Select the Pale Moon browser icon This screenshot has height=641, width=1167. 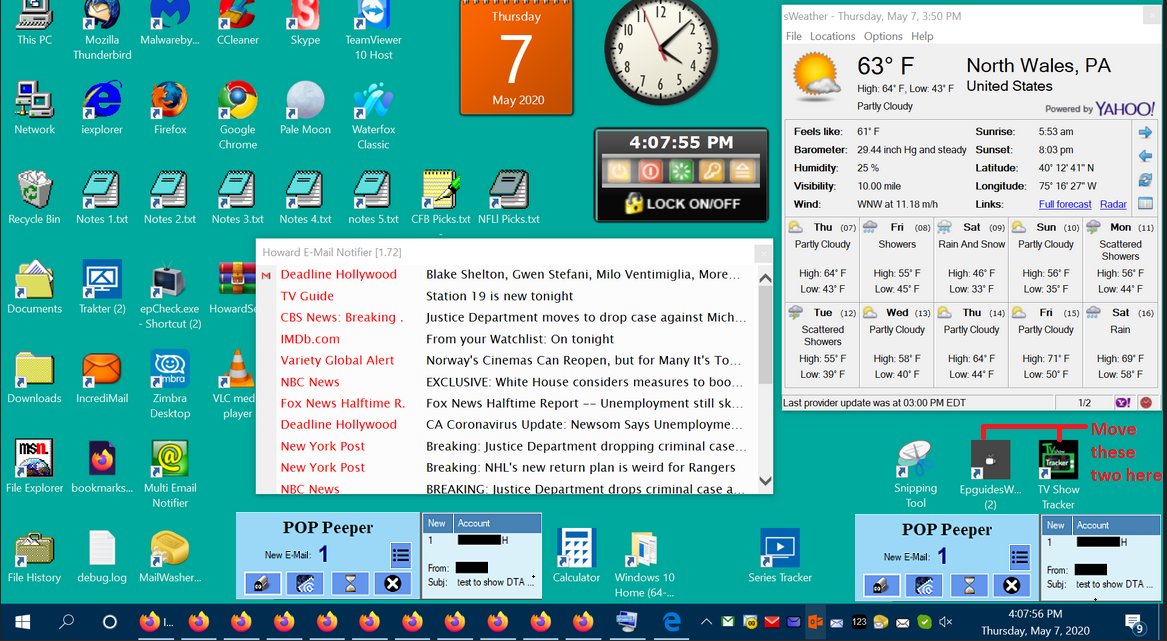[x=305, y=101]
